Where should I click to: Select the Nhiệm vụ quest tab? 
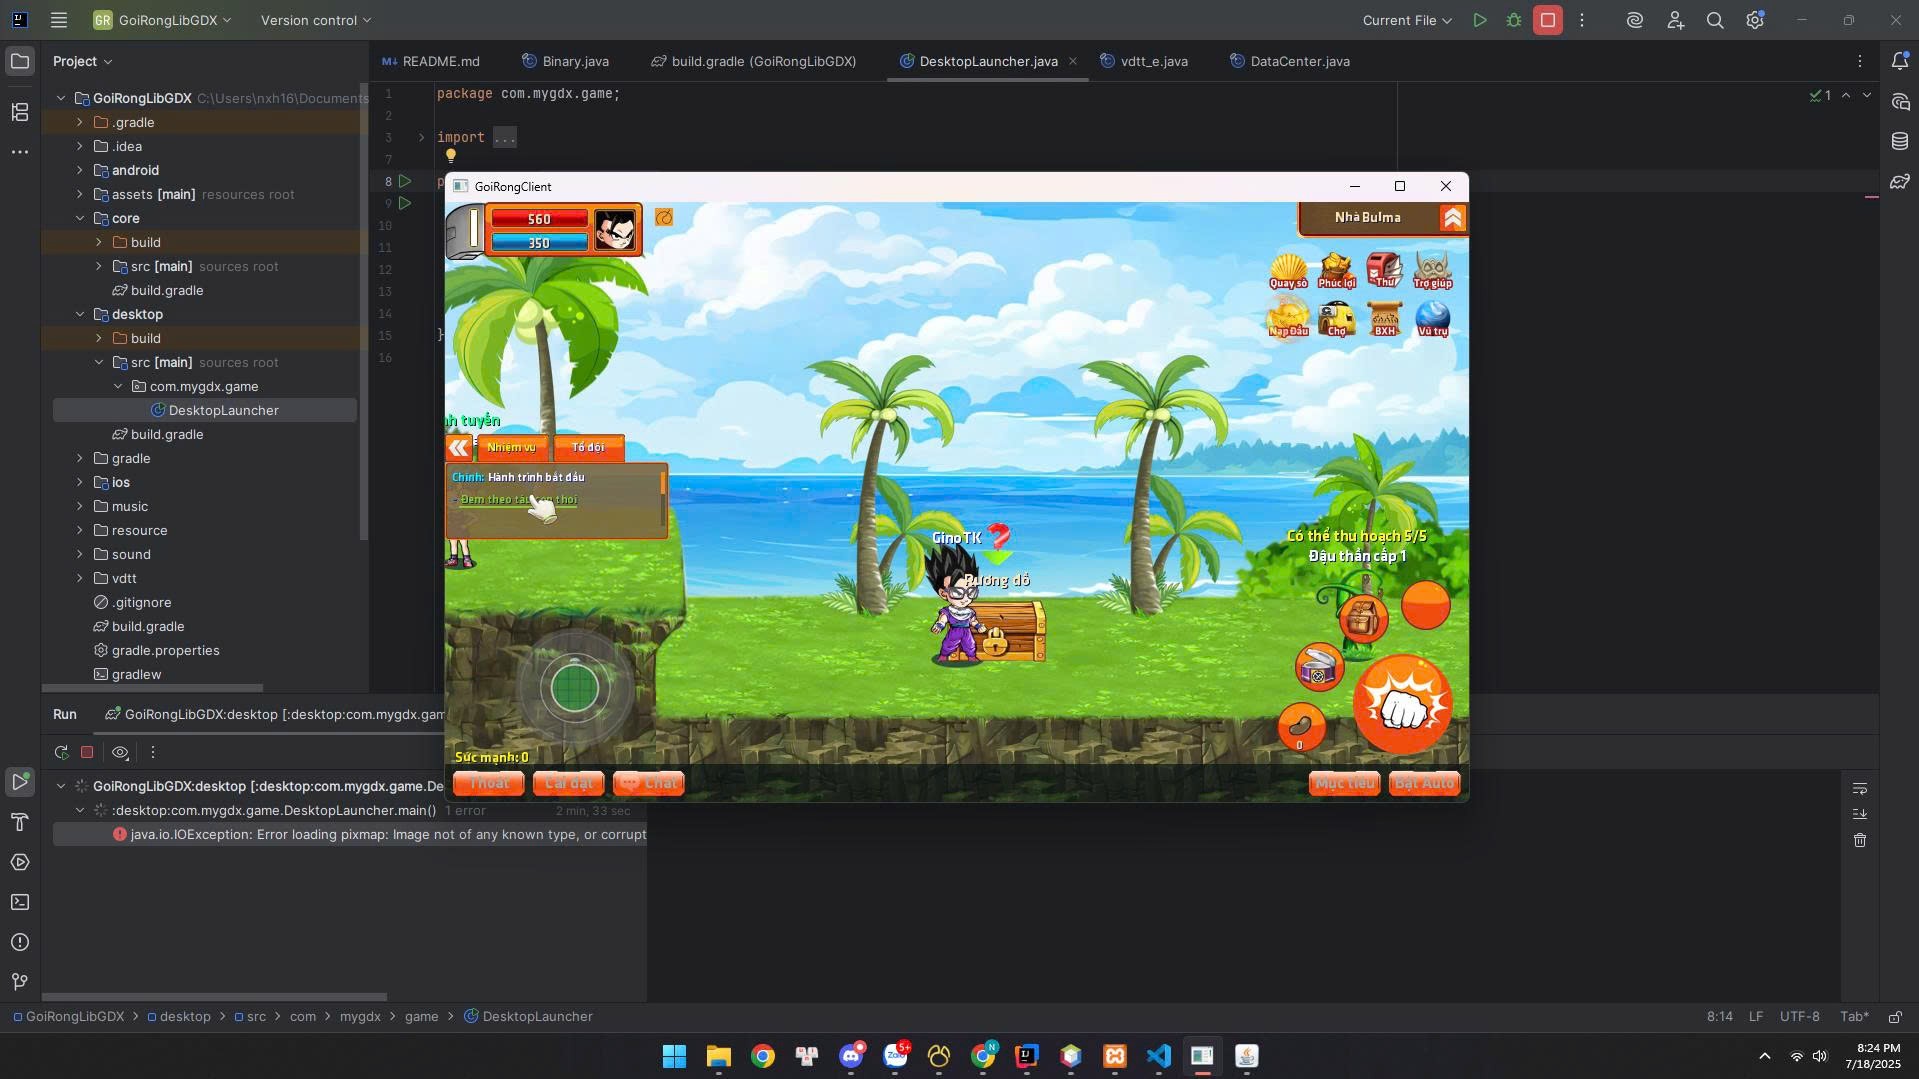511,447
